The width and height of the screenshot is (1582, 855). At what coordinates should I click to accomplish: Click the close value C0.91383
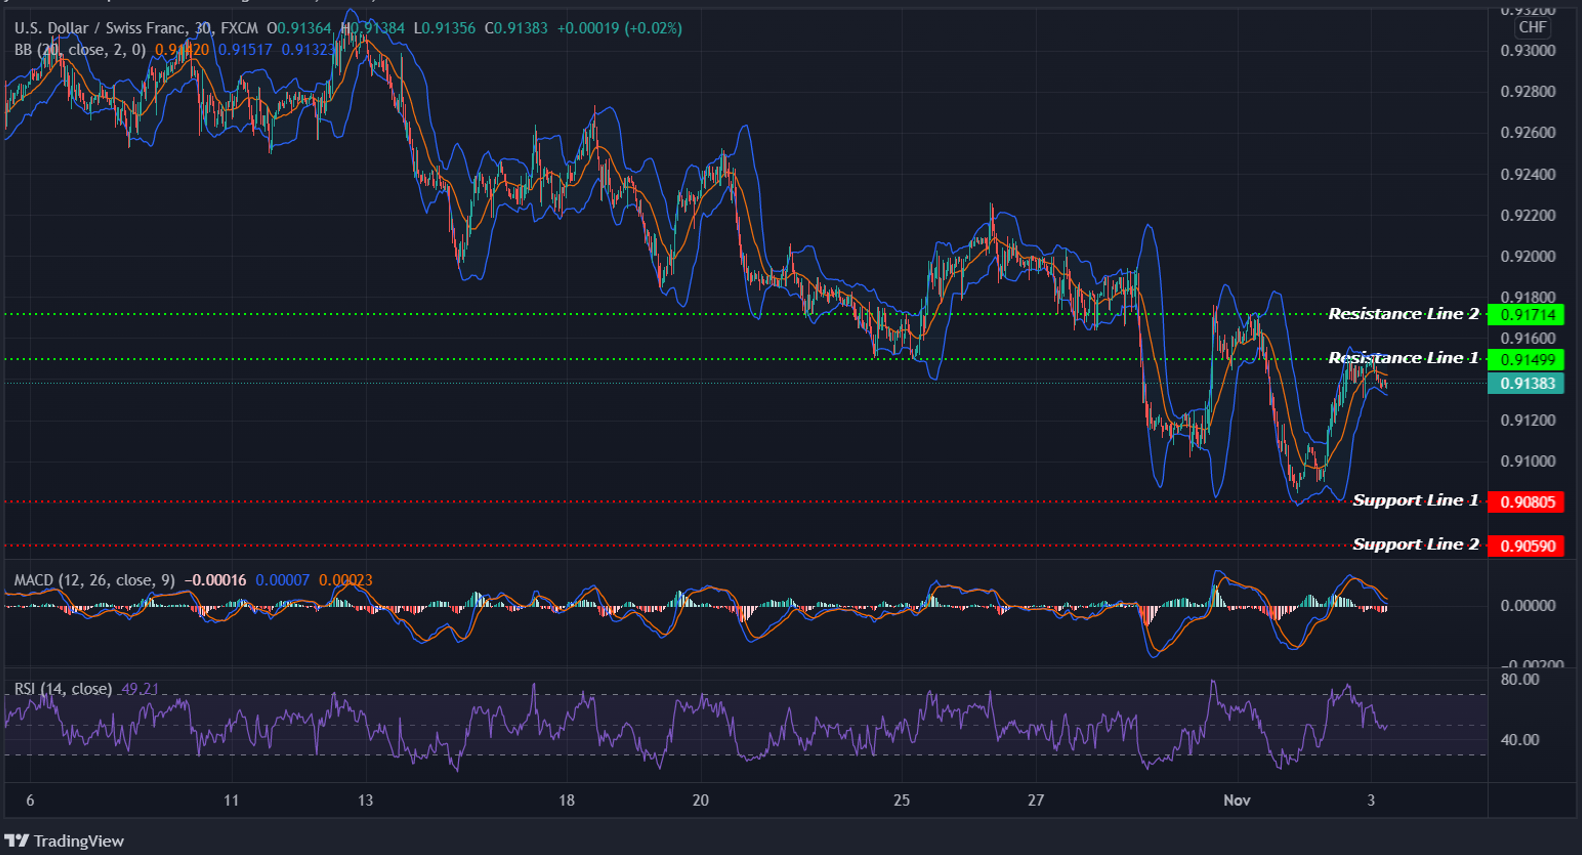coord(516,28)
